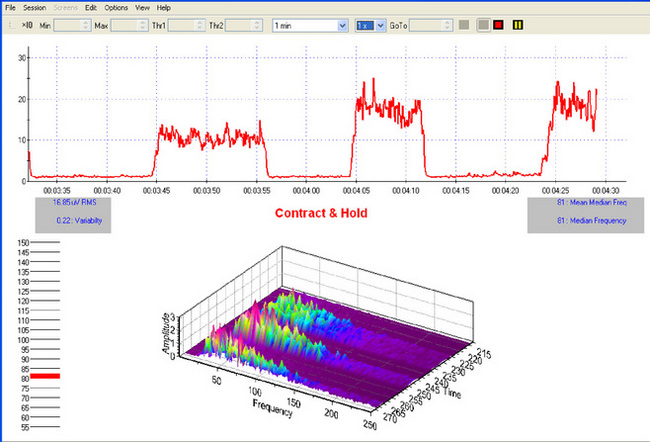Open the Options menu
Image resolution: width=650 pixels, height=442 pixels.
tap(115, 7)
